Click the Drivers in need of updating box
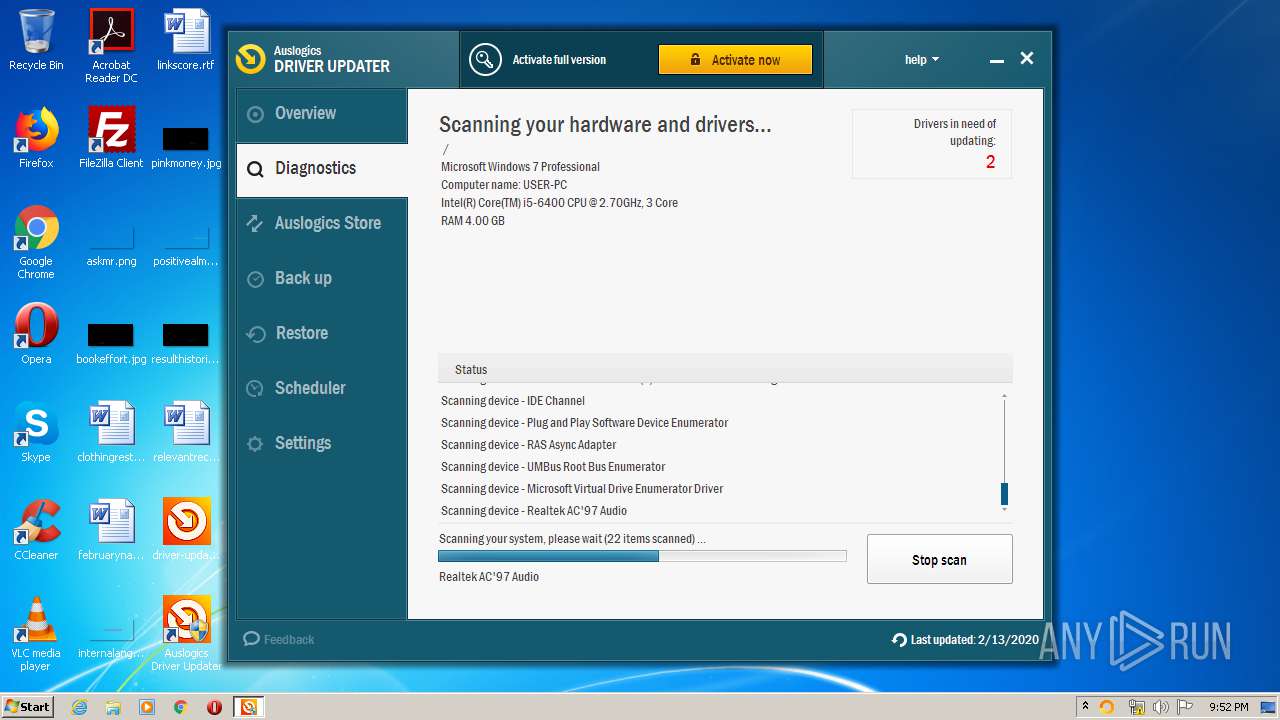The image size is (1280, 720). click(x=931, y=144)
